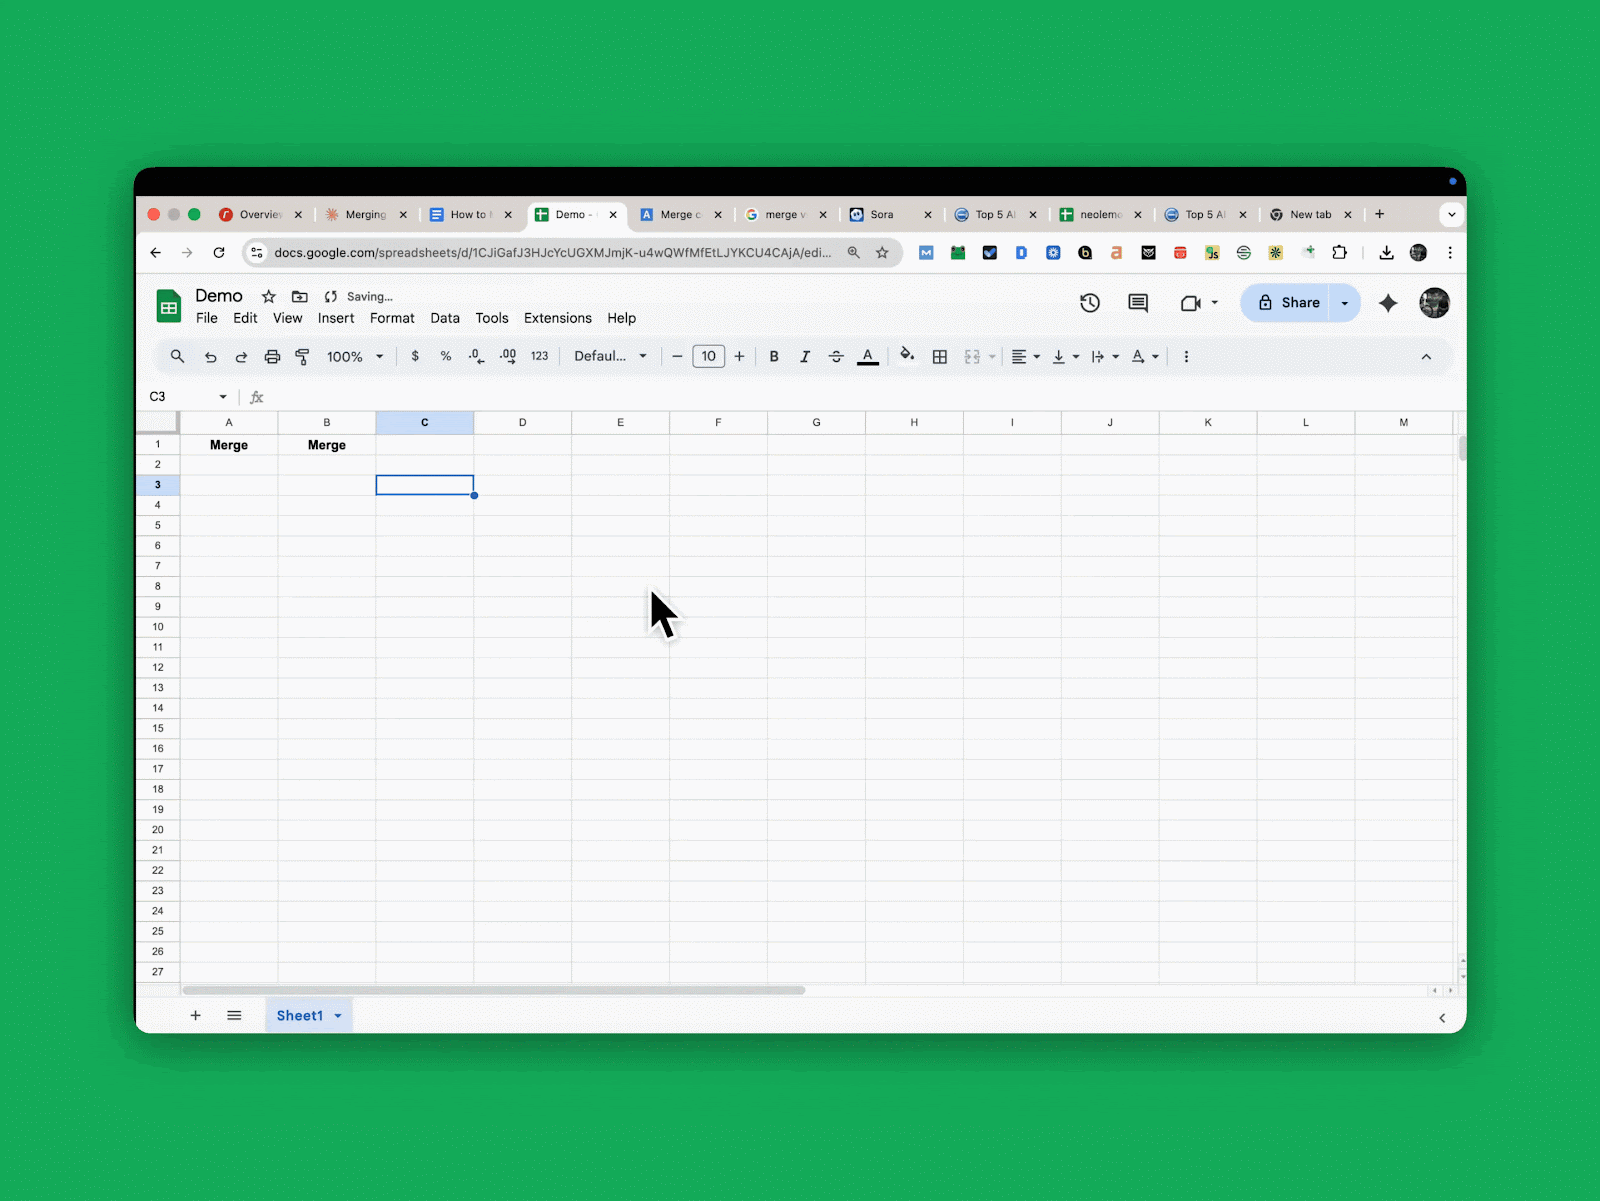Apply currency format with dollar sign icon
Image resolution: width=1600 pixels, height=1201 pixels.
click(x=415, y=356)
